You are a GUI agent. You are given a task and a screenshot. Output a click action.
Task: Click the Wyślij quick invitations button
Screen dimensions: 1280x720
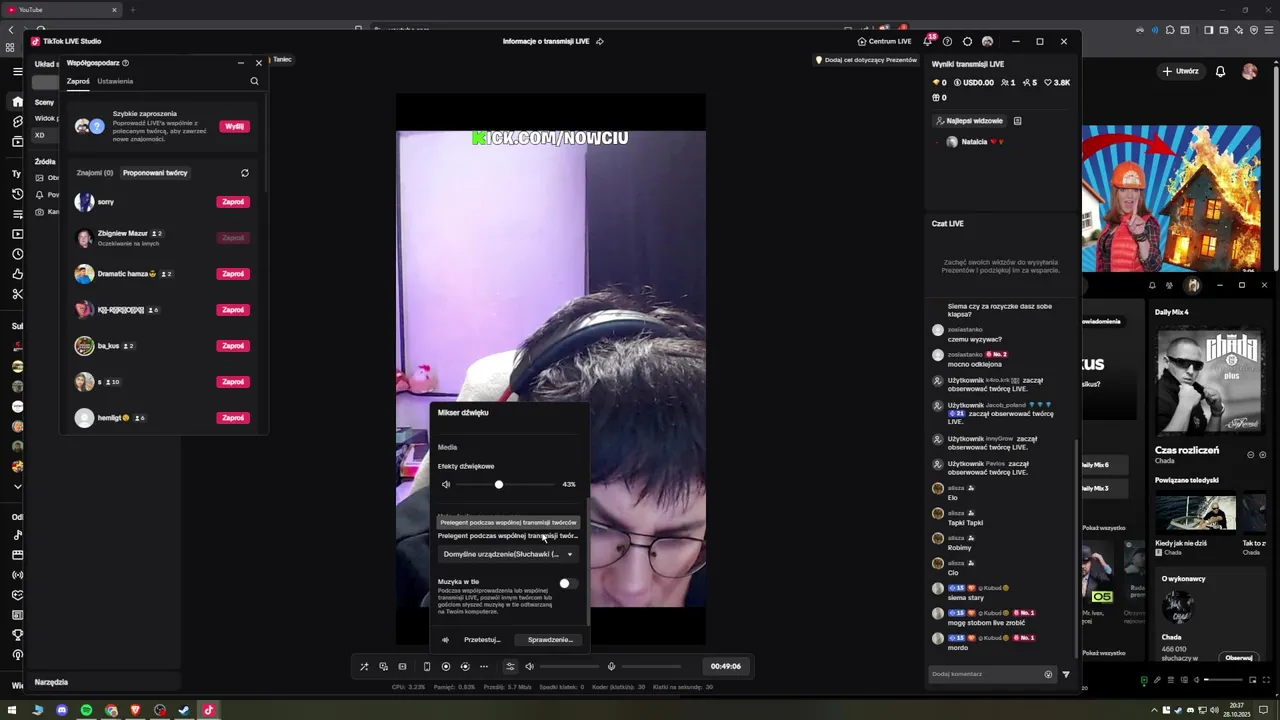234,126
